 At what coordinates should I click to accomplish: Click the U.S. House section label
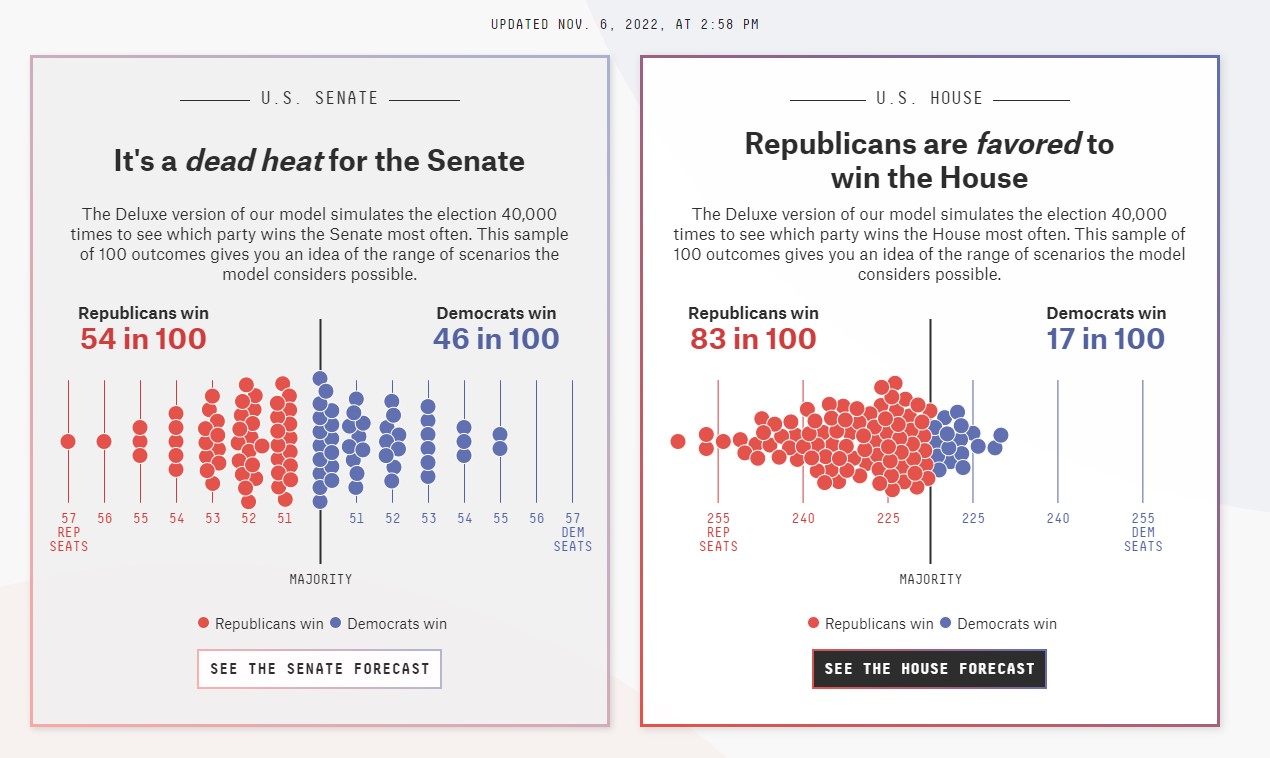click(x=929, y=98)
